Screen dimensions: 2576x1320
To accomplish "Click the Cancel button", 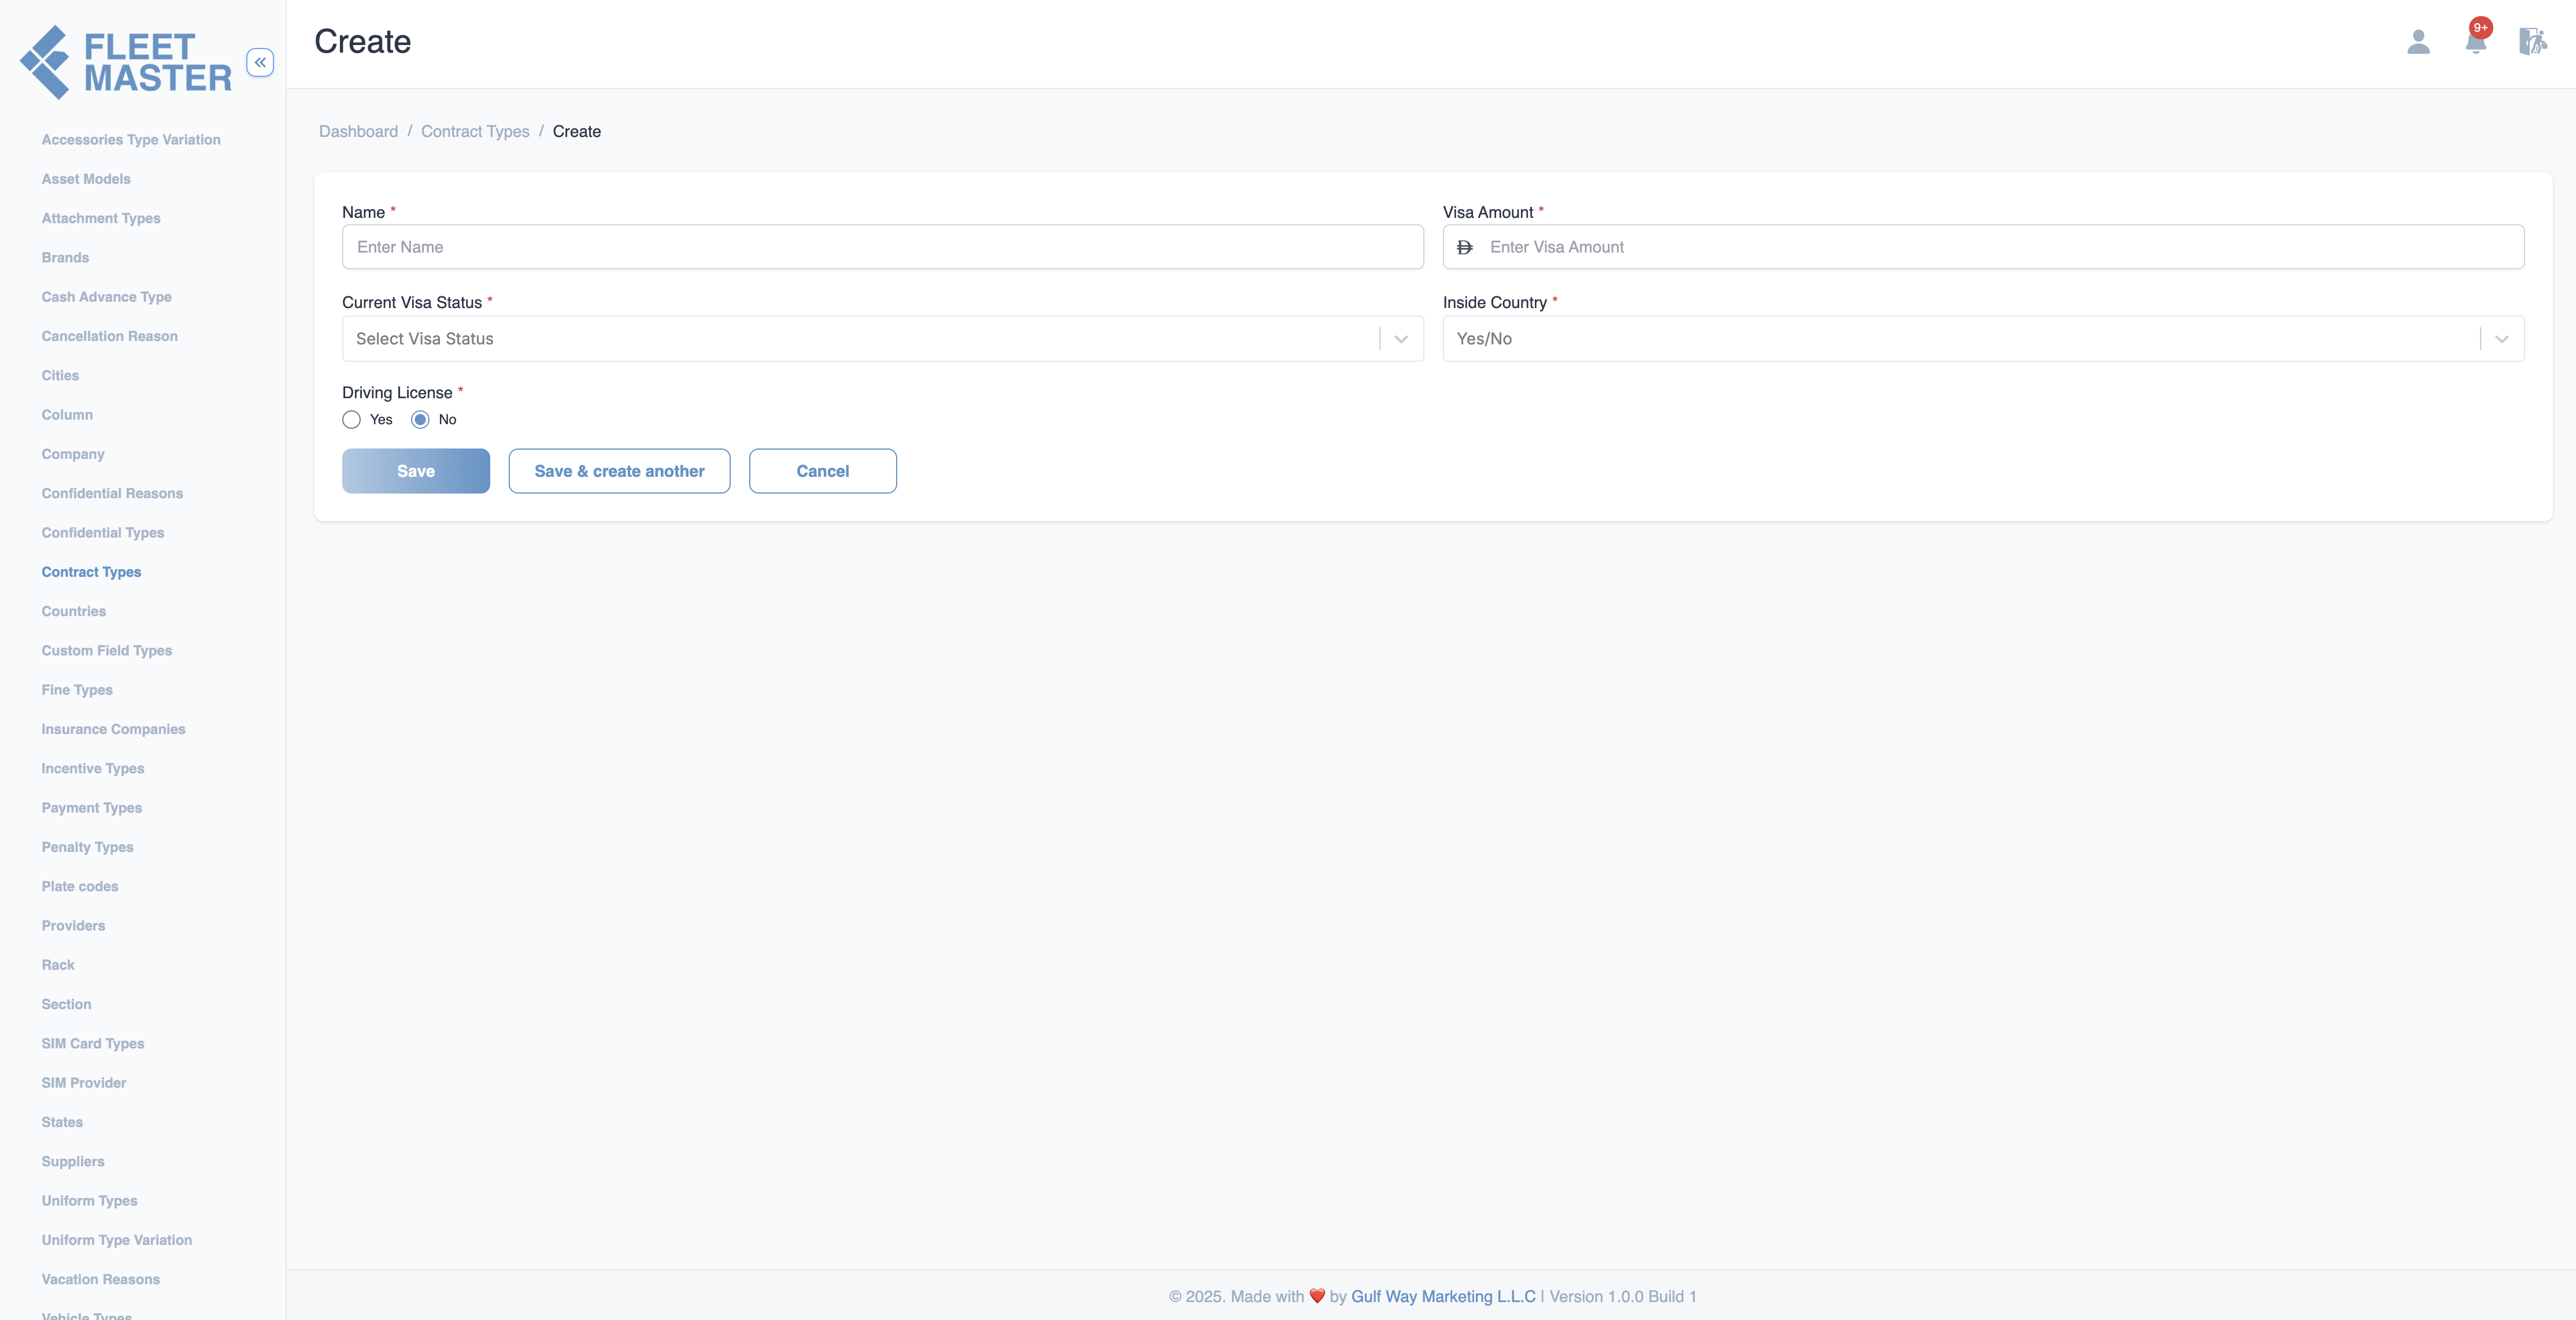I will click(x=823, y=471).
